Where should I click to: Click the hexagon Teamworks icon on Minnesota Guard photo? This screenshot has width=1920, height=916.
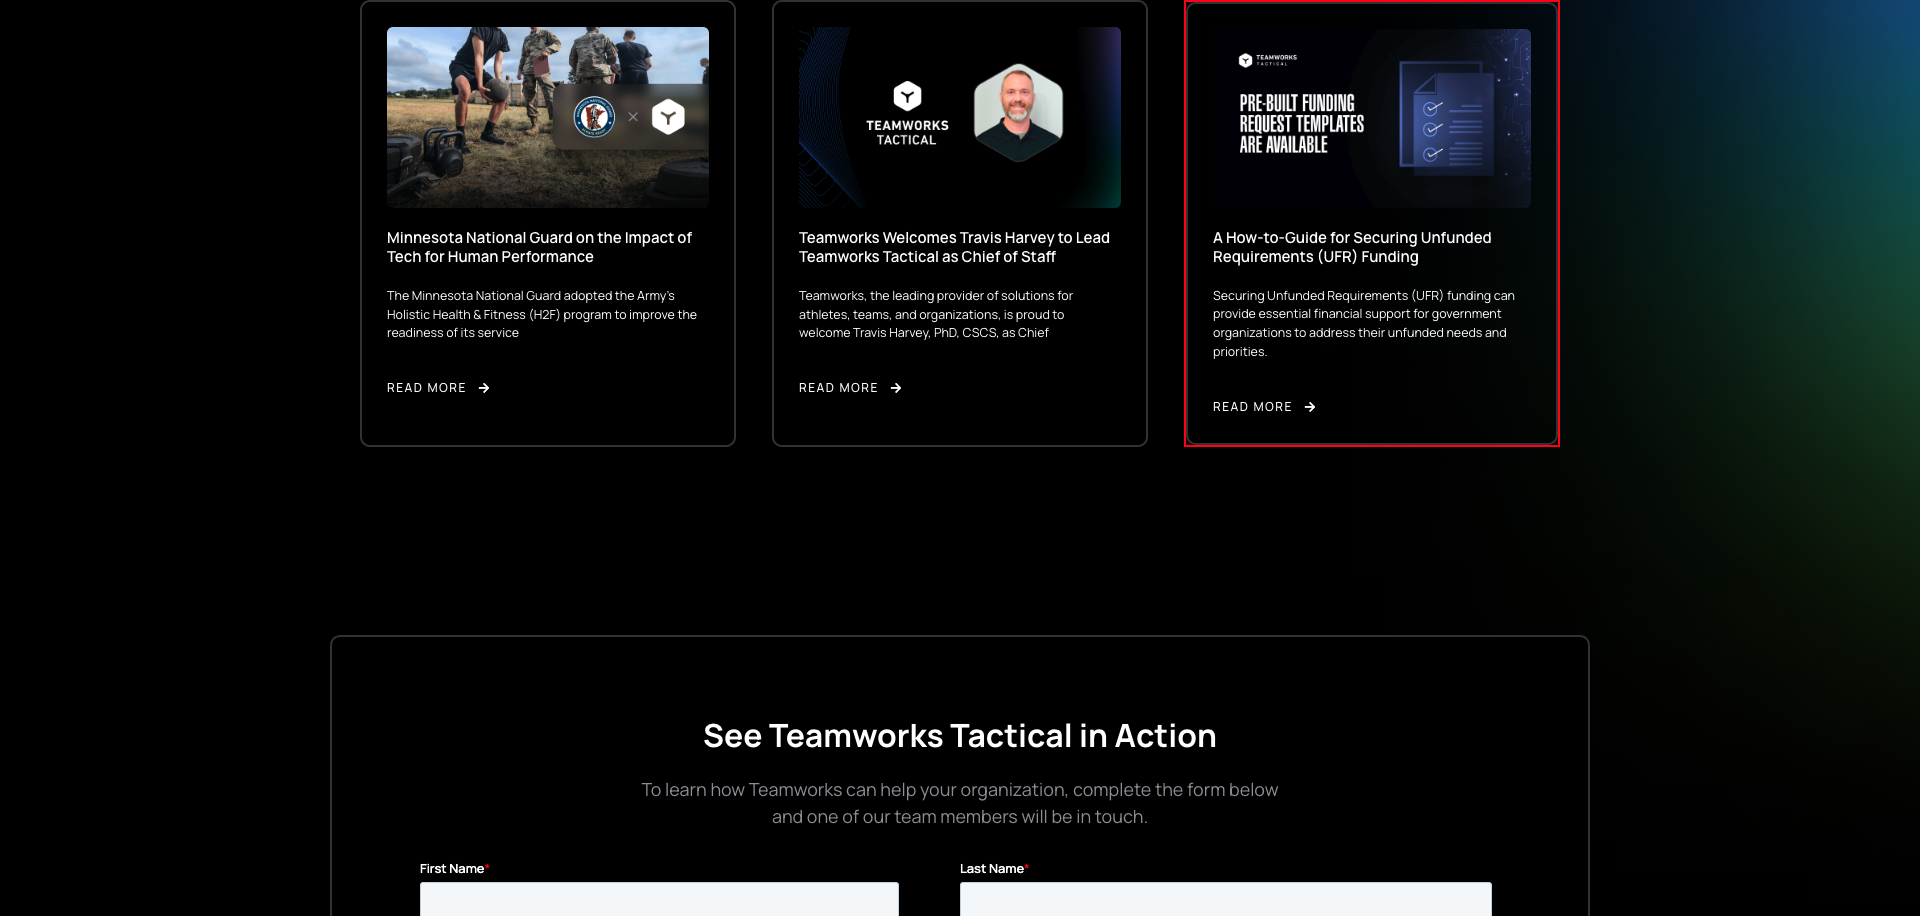[669, 116]
